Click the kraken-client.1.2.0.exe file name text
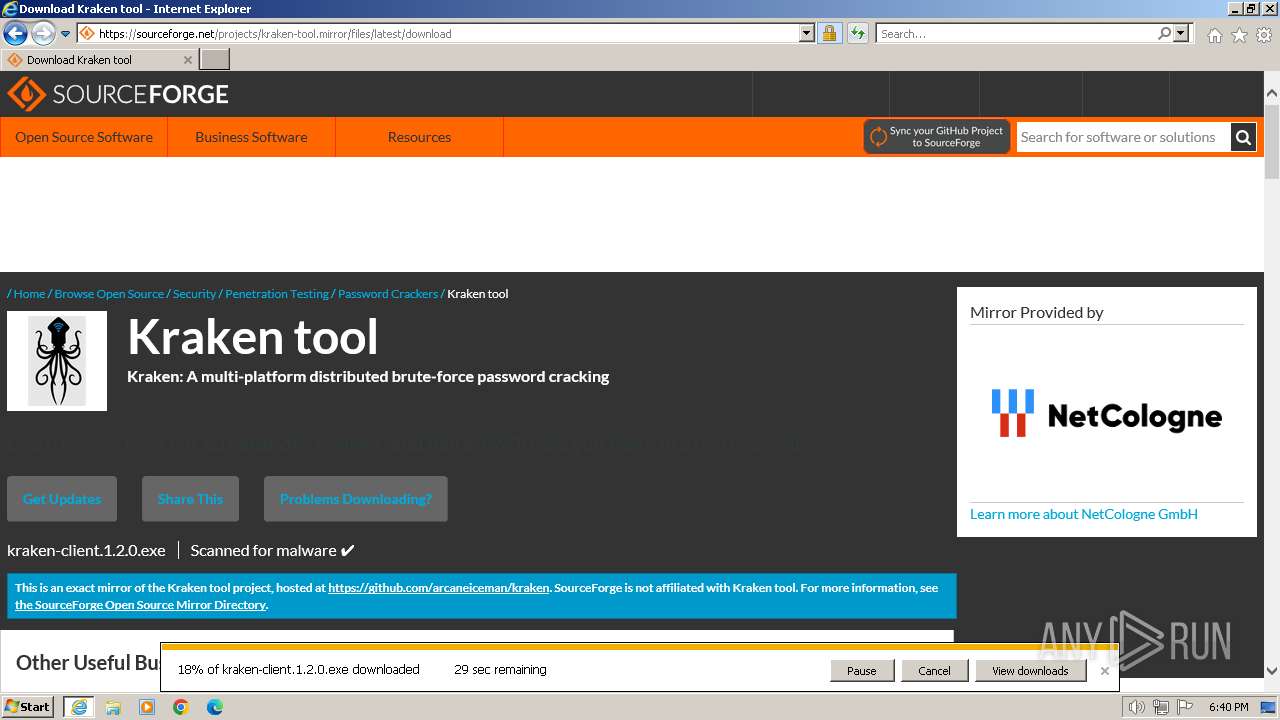The height and width of the screenshot is (720, 1280). pyautogui.click(x=86, y=550)
